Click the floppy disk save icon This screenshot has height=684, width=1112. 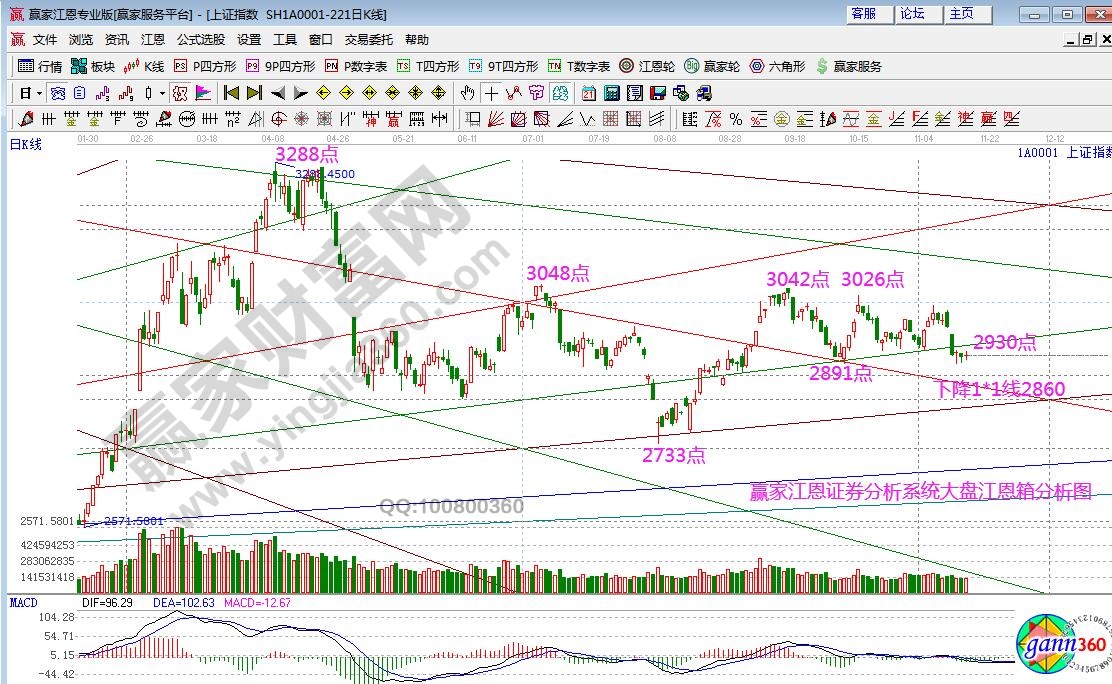click(x=657, y=93)
